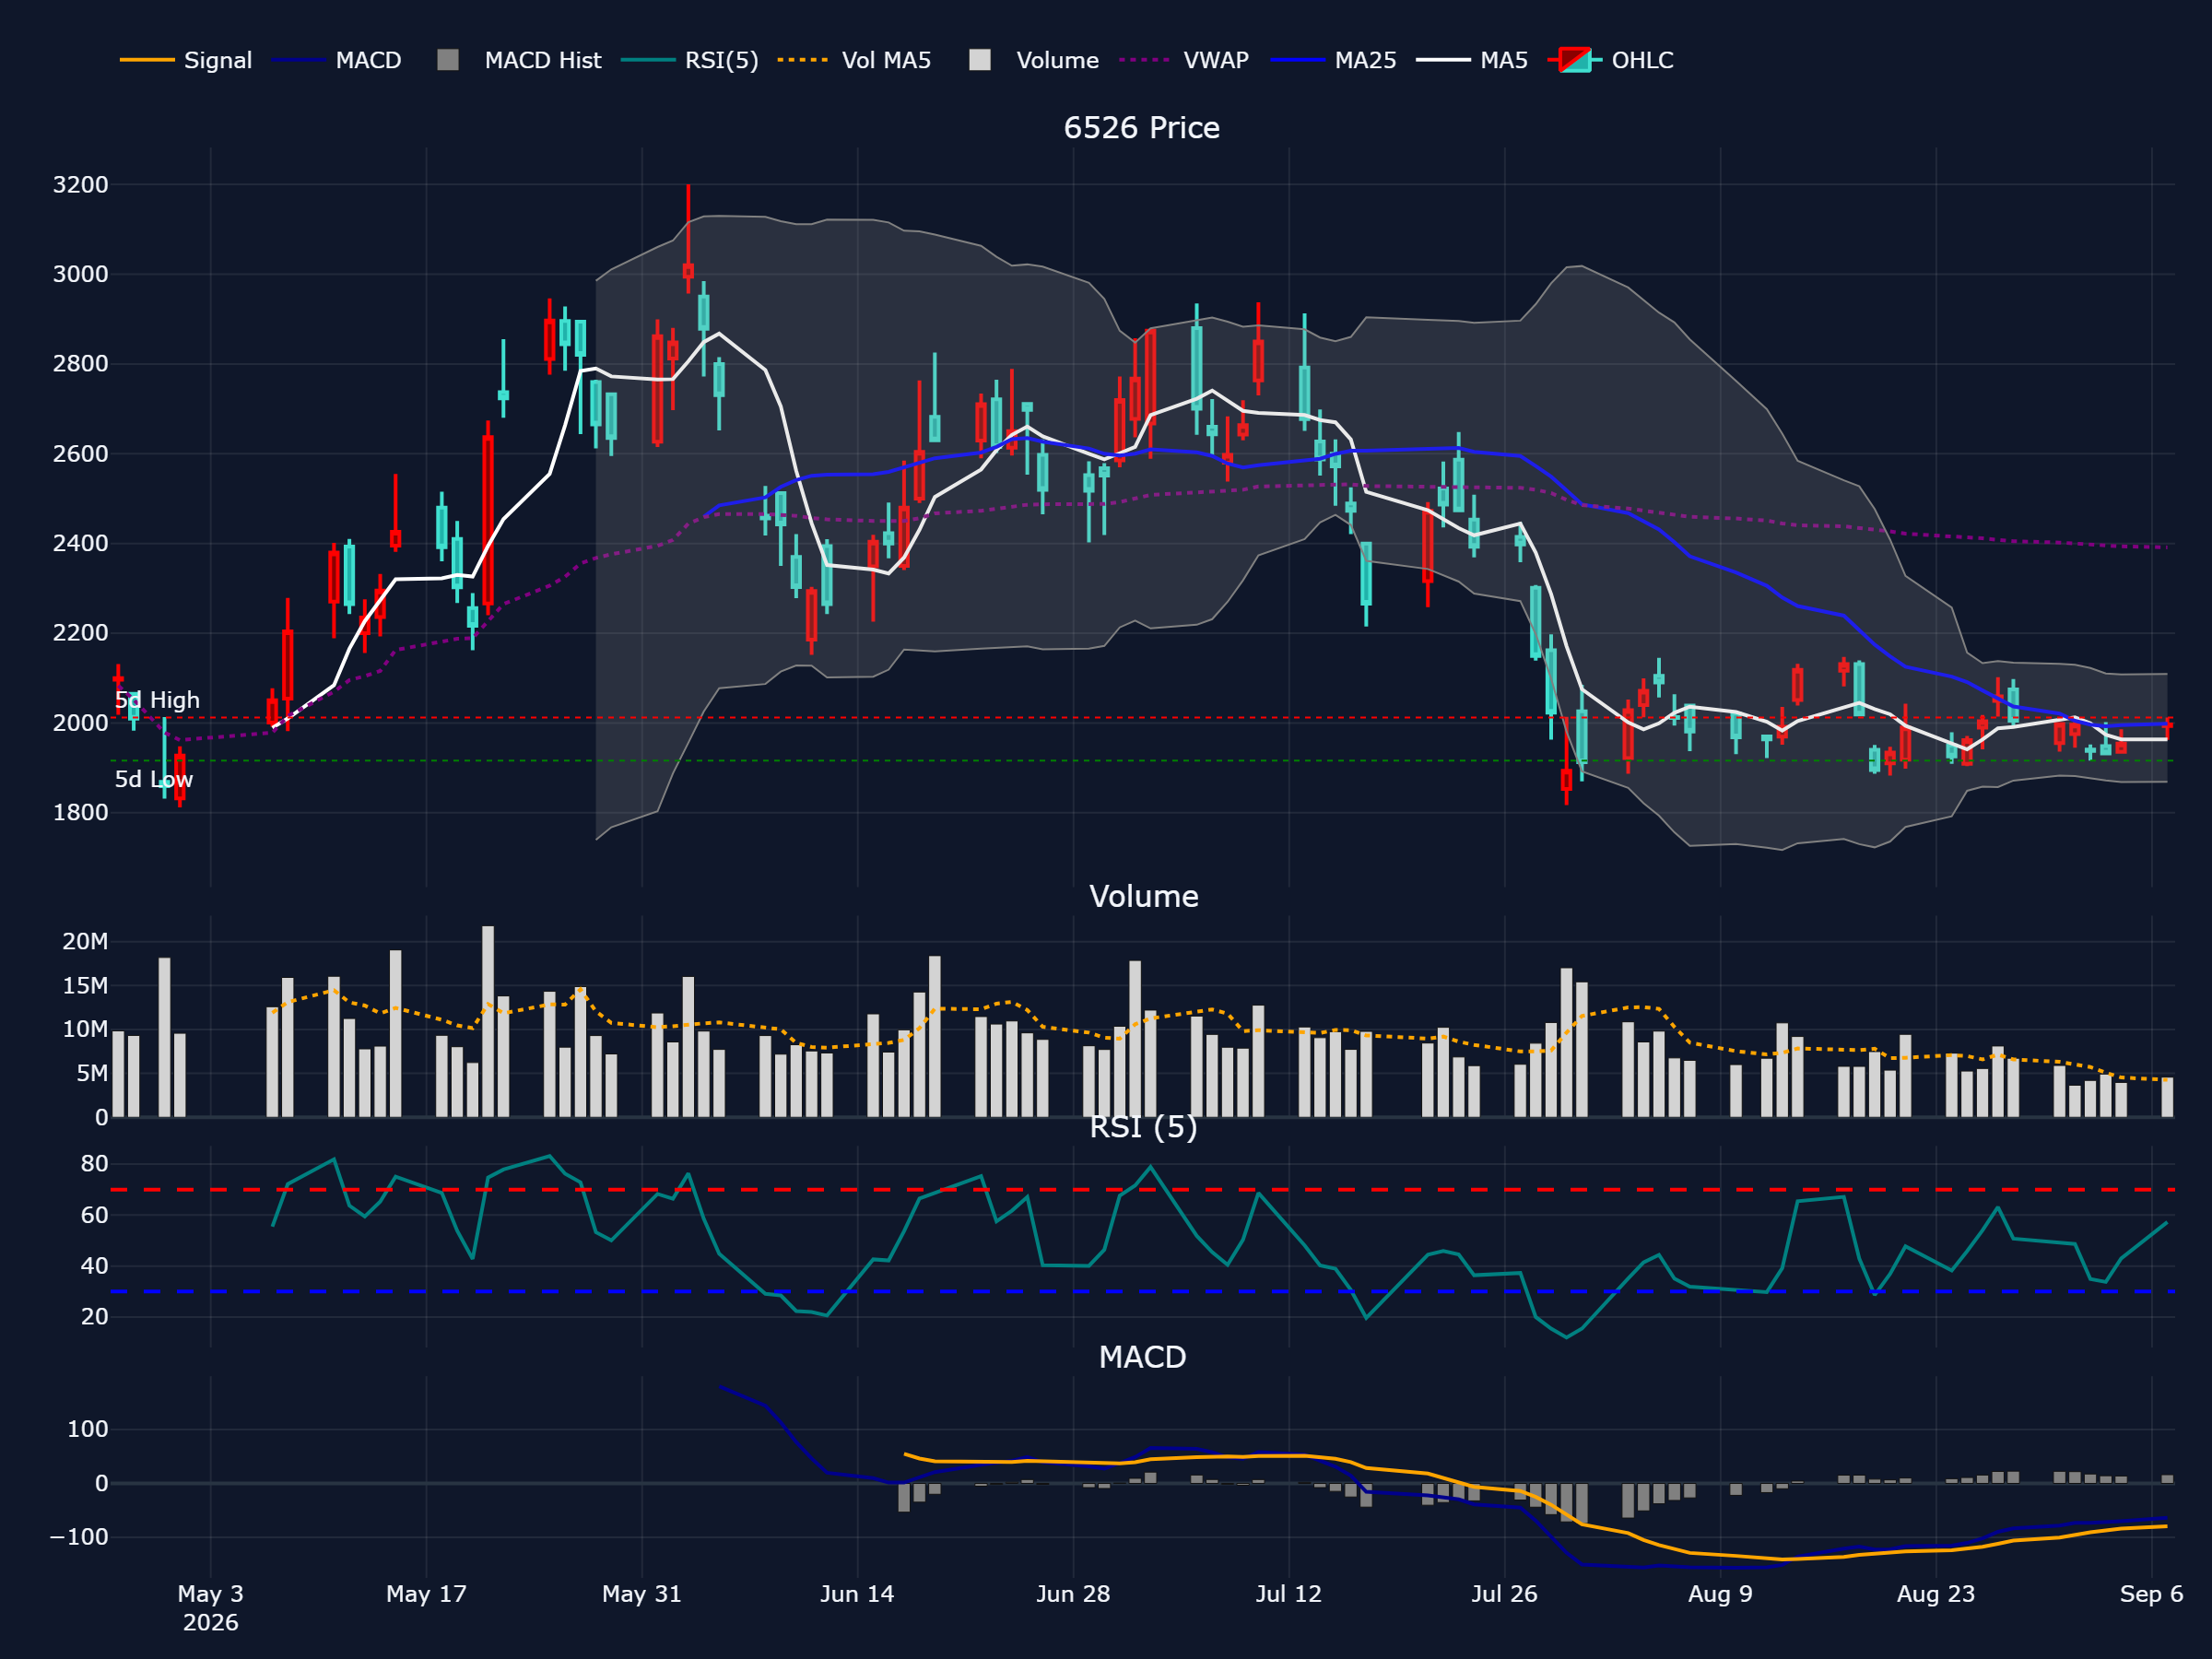
Task: Toggle the MACD Hist legend entry
Action: (519, 60)
